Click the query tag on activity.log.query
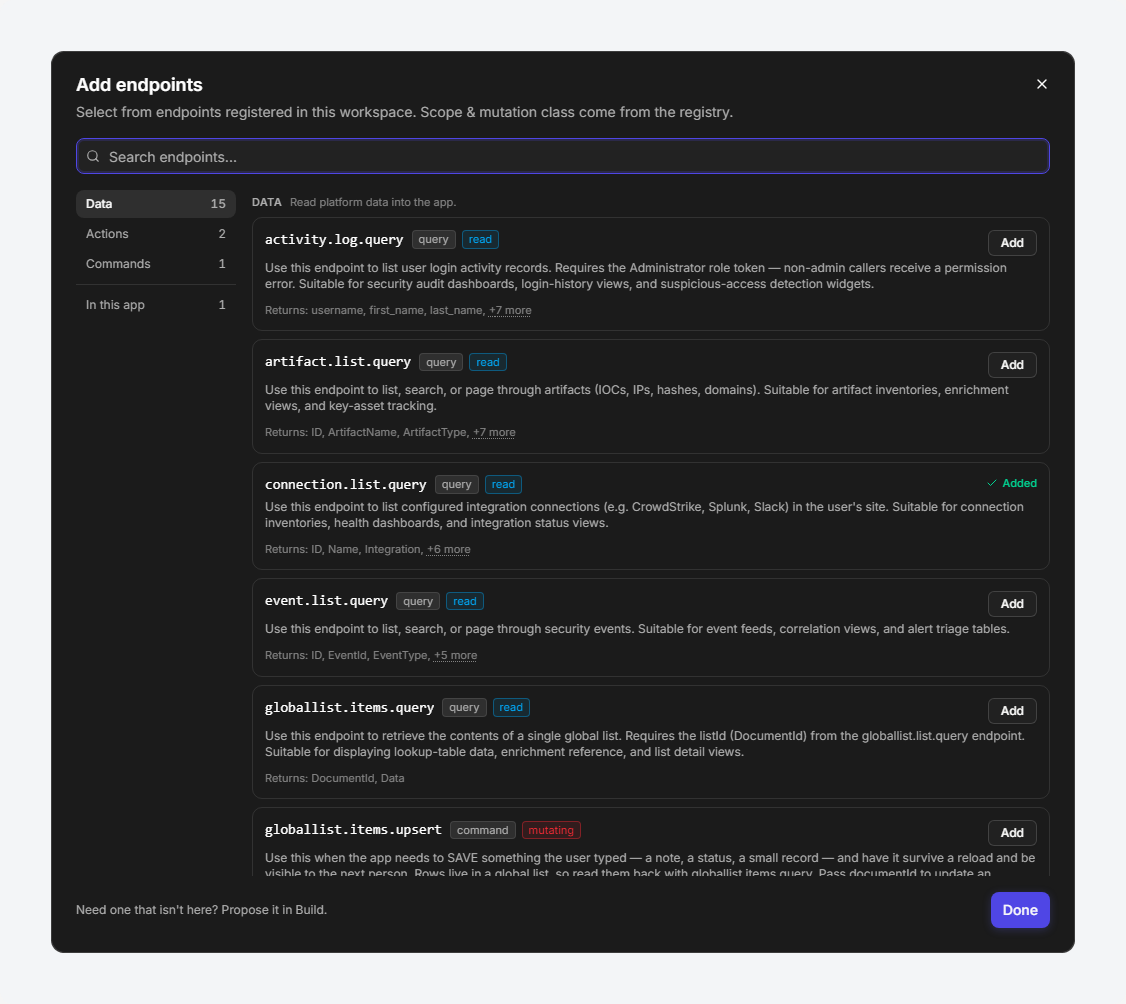Image resolution: width=1126 pixels, height=1004 pixels. 434,240
